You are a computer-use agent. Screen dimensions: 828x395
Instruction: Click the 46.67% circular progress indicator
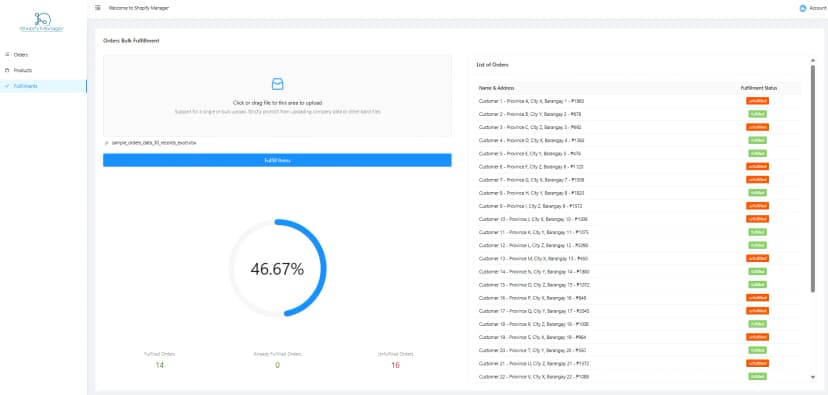[x=277, y=268]
